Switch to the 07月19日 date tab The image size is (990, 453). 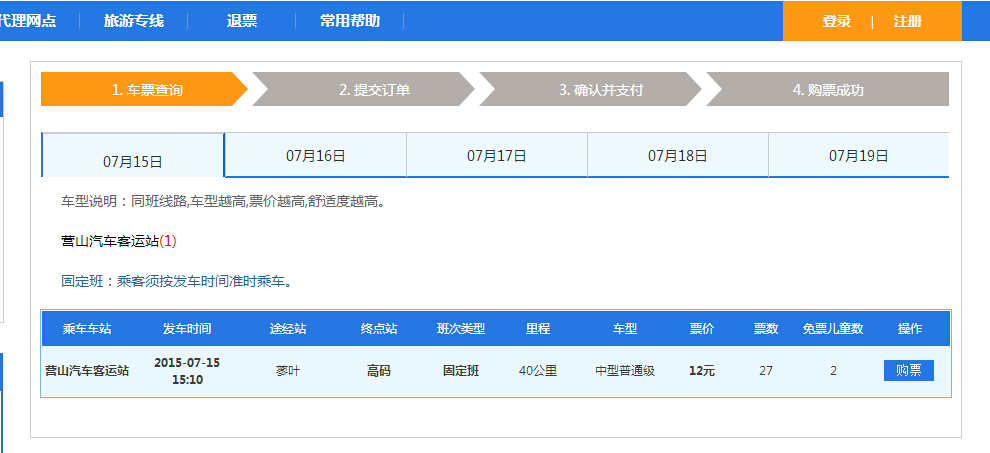(858, 155)
